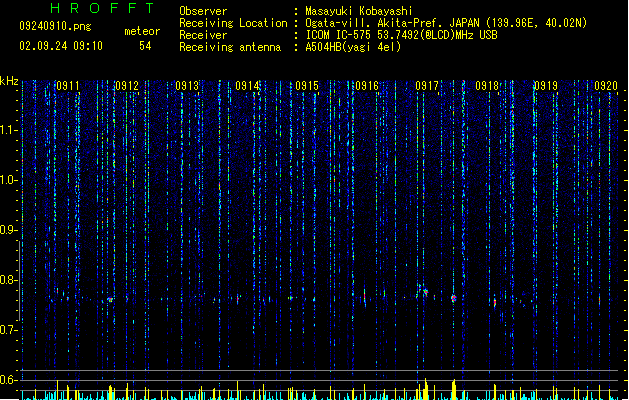This screenshot has height=400, width=629.
Task: Select the filename 09240910.png
Action: coord(55,26)
